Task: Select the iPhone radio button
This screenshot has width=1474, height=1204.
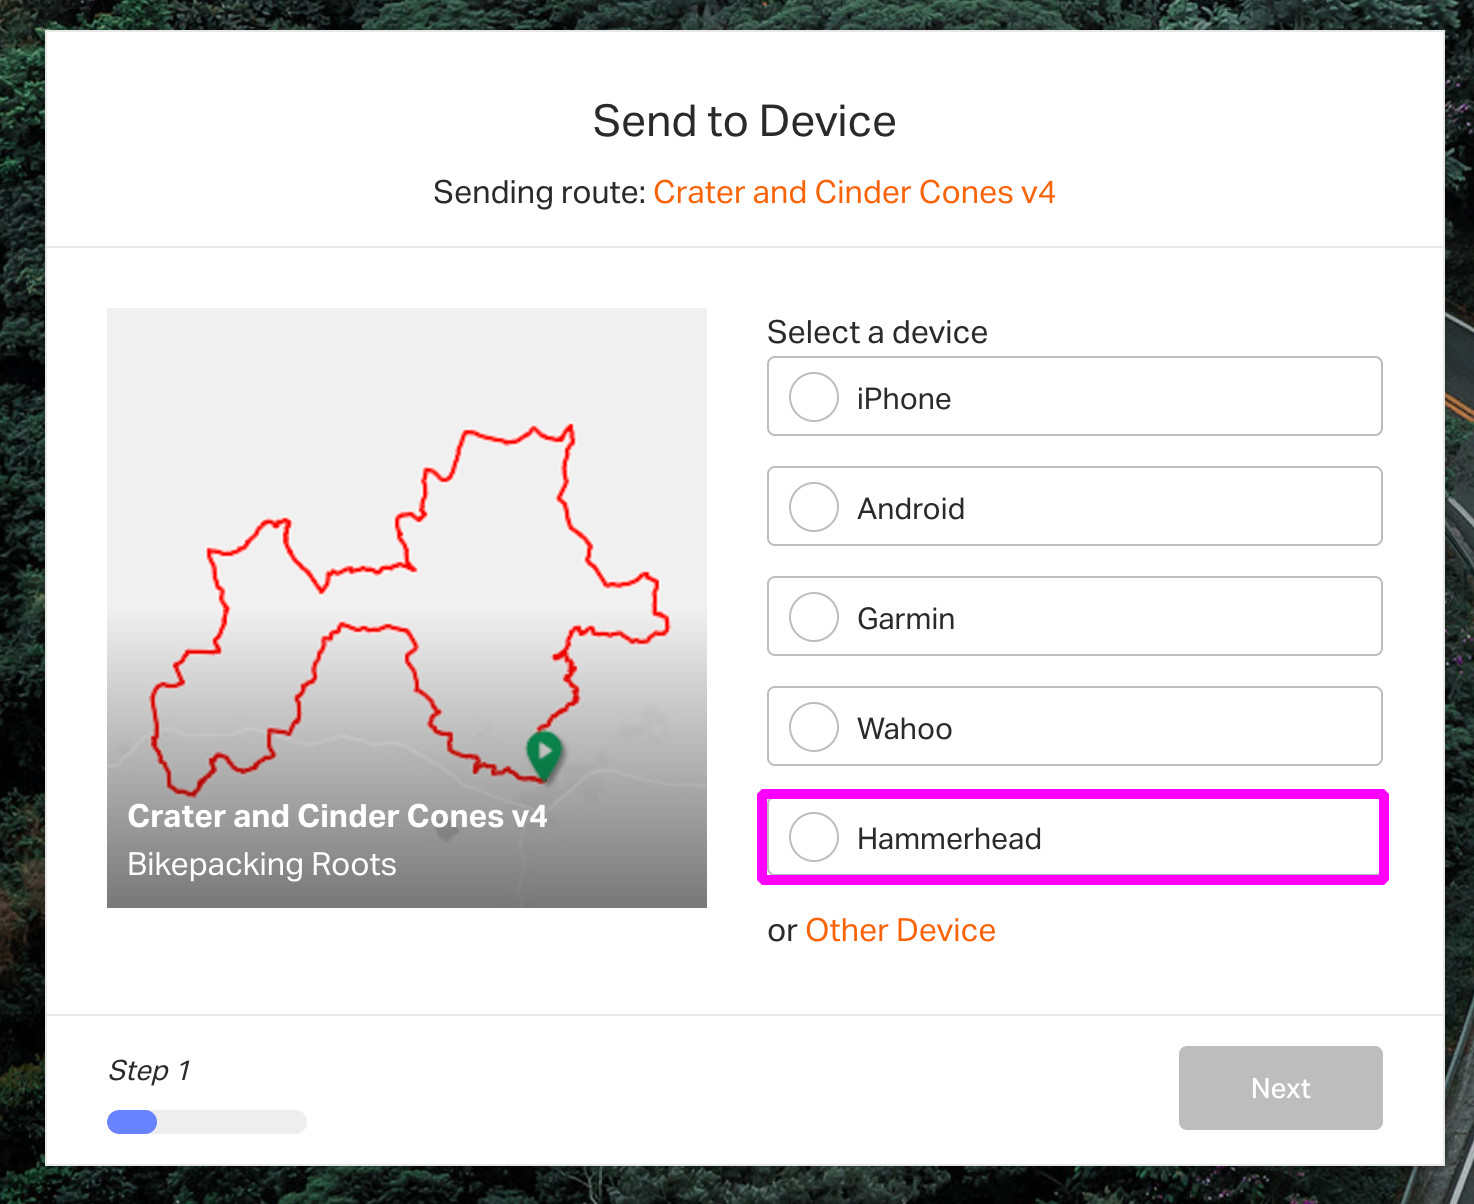Action: click(814, 397)
